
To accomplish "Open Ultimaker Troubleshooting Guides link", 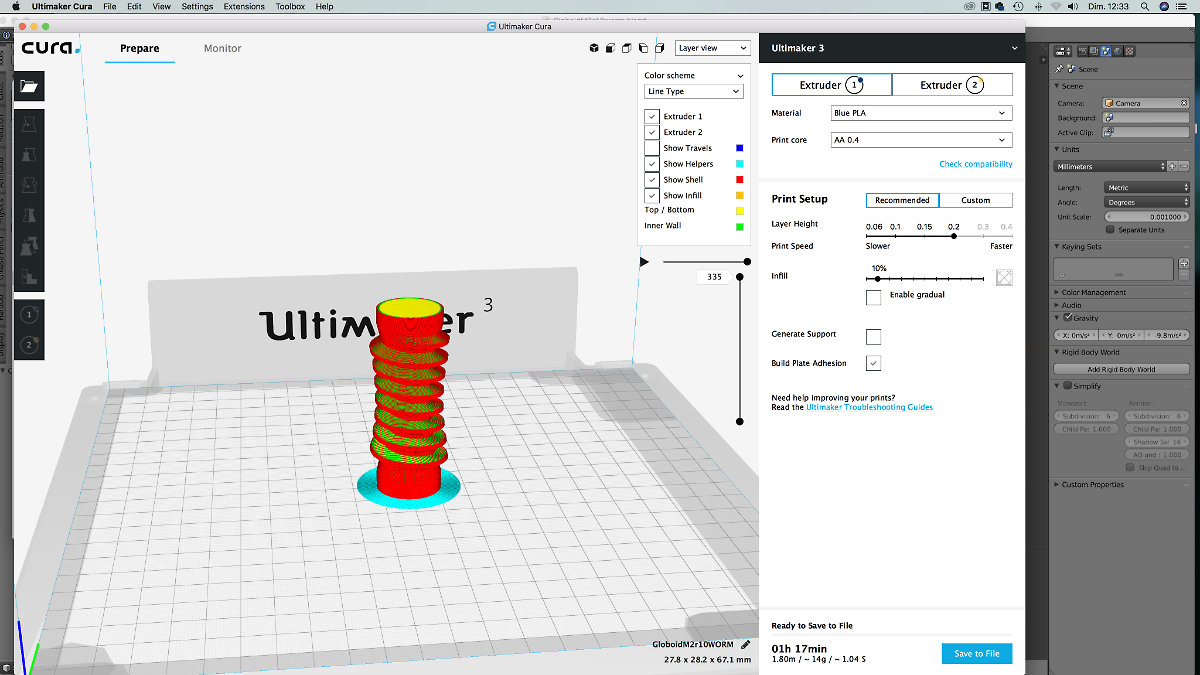I will coord(869,407).
